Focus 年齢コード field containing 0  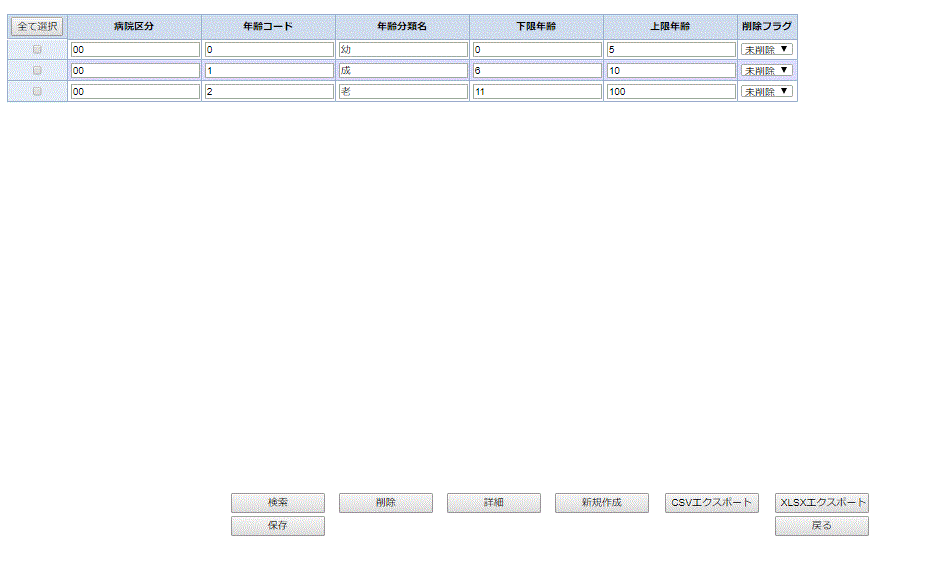(269, 49)
